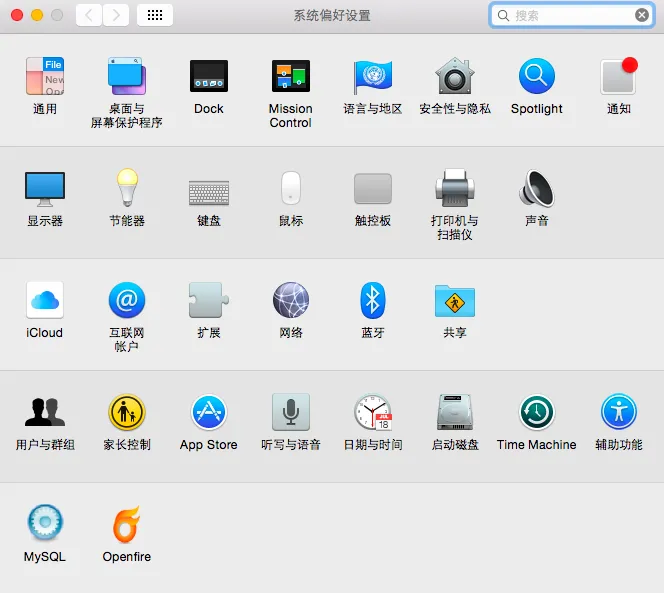Clear the search field with the X
Image resolution: width=664 pixels, height=593 pixels.
click(x=642, y=15)
